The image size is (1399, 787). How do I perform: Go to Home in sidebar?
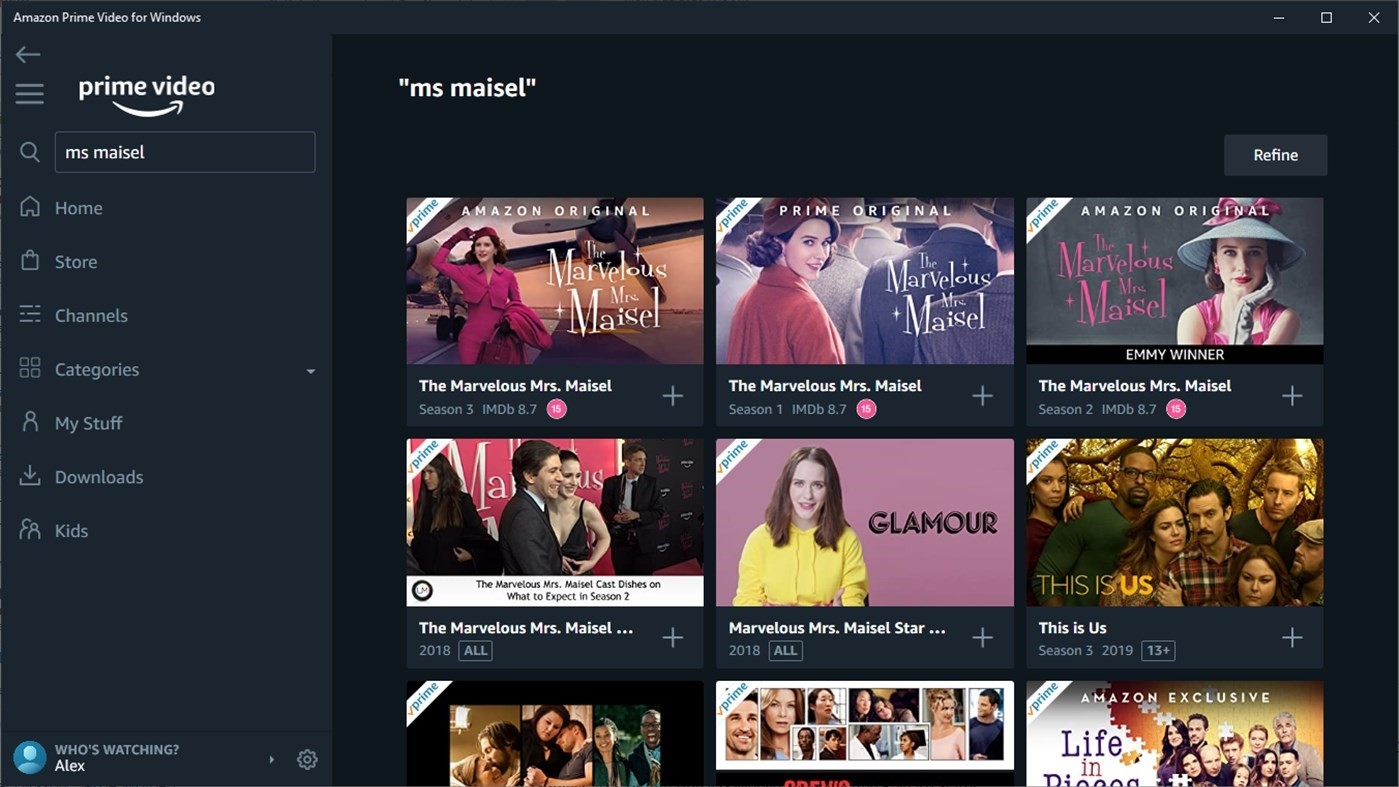(x=78, y=208)
